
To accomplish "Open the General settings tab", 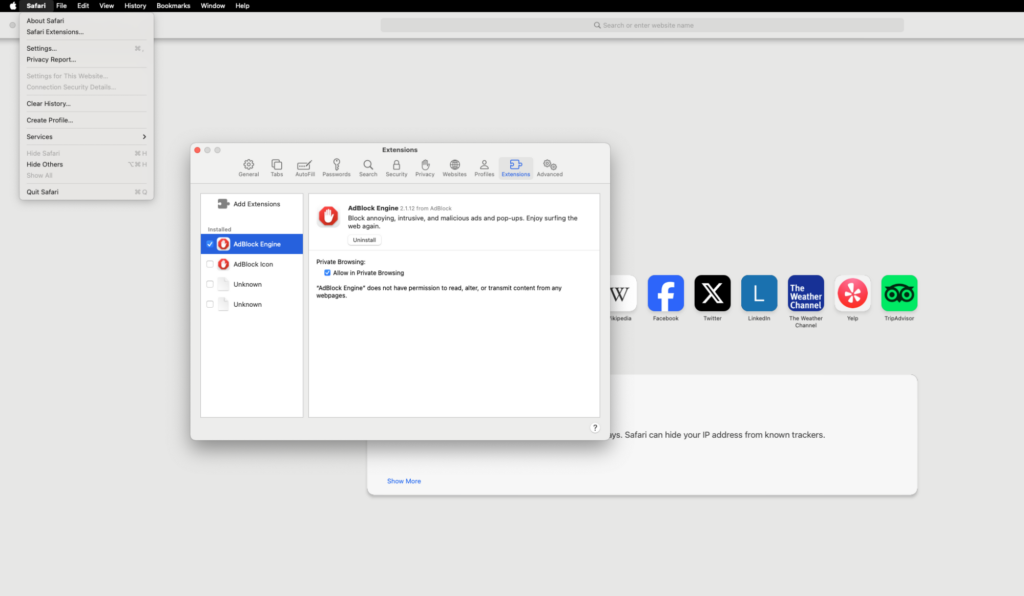I will point(248,168).
